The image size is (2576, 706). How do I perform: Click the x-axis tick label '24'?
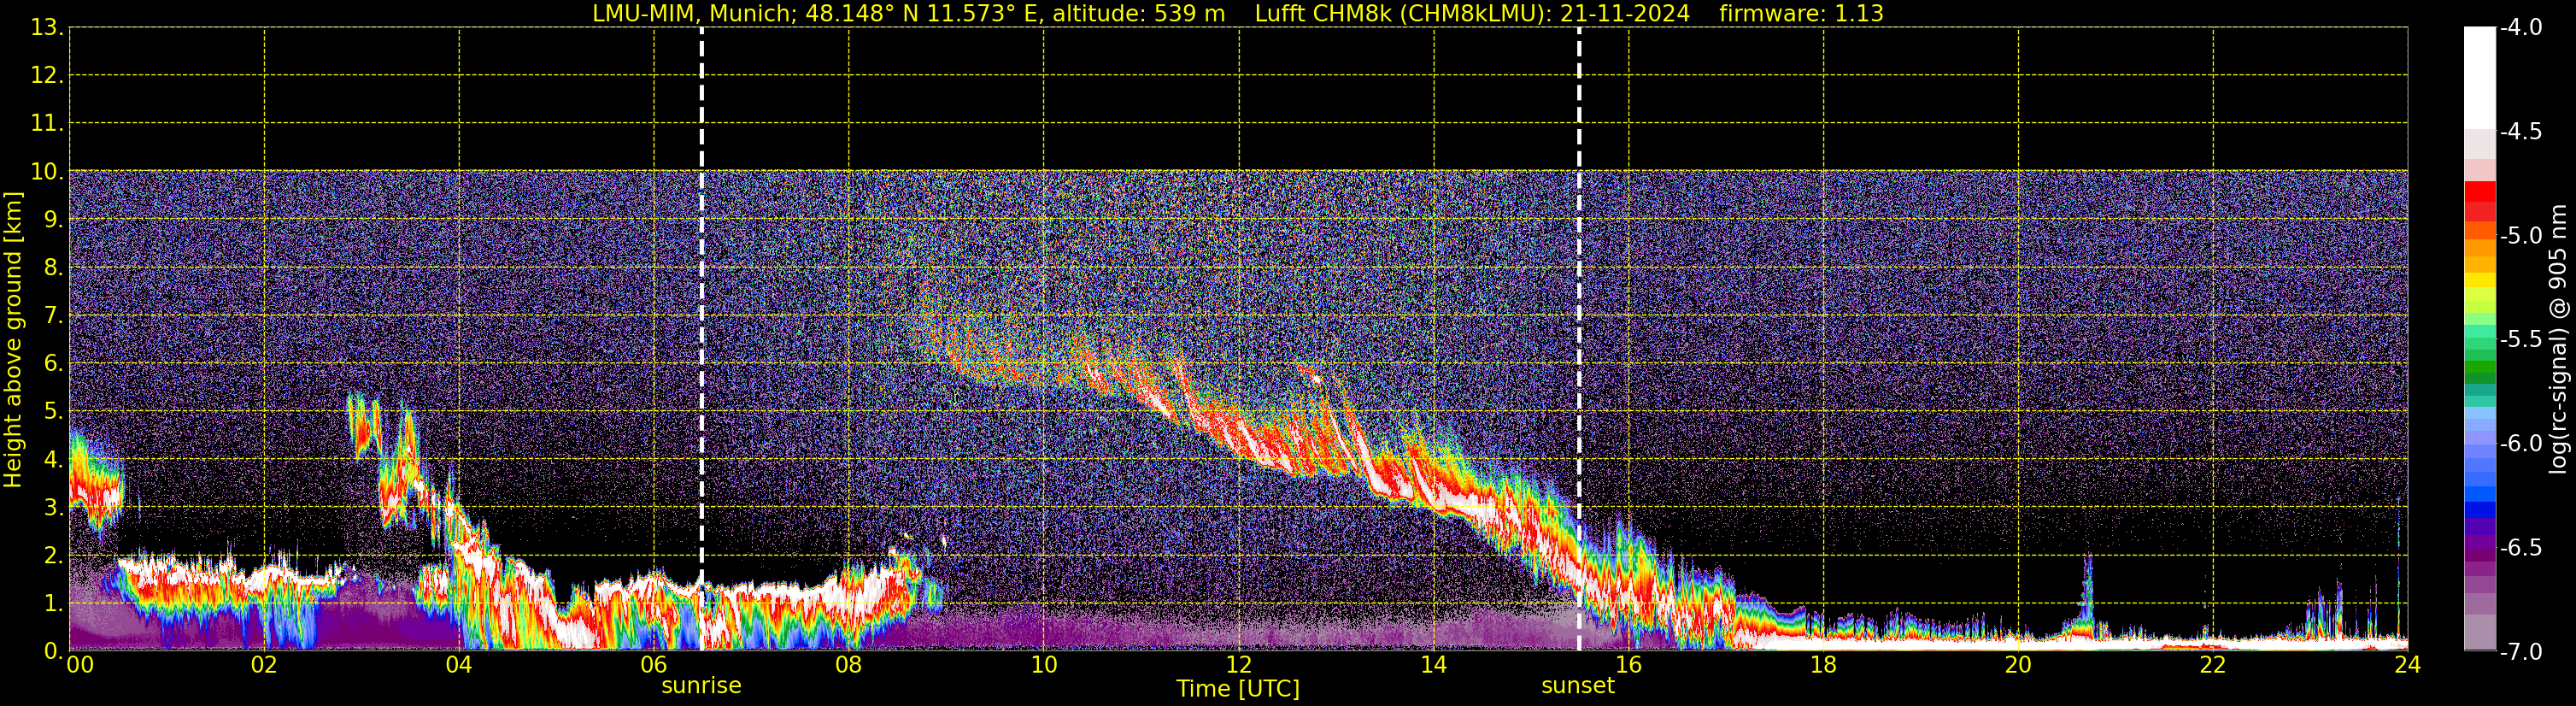(2408, 665)
